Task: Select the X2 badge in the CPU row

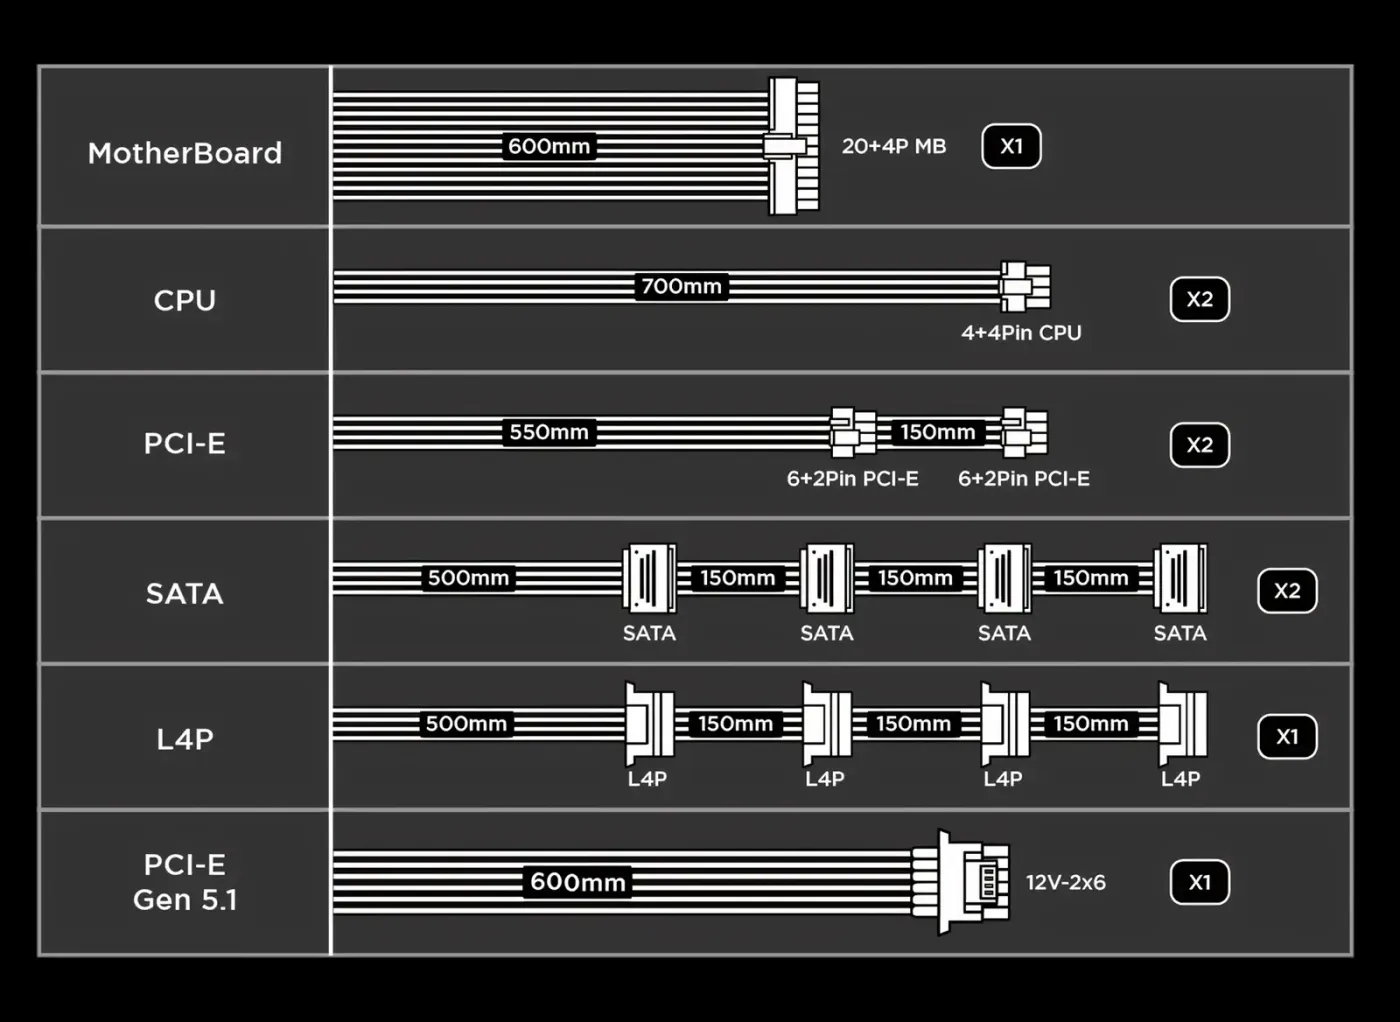Action: point(1200,299)
